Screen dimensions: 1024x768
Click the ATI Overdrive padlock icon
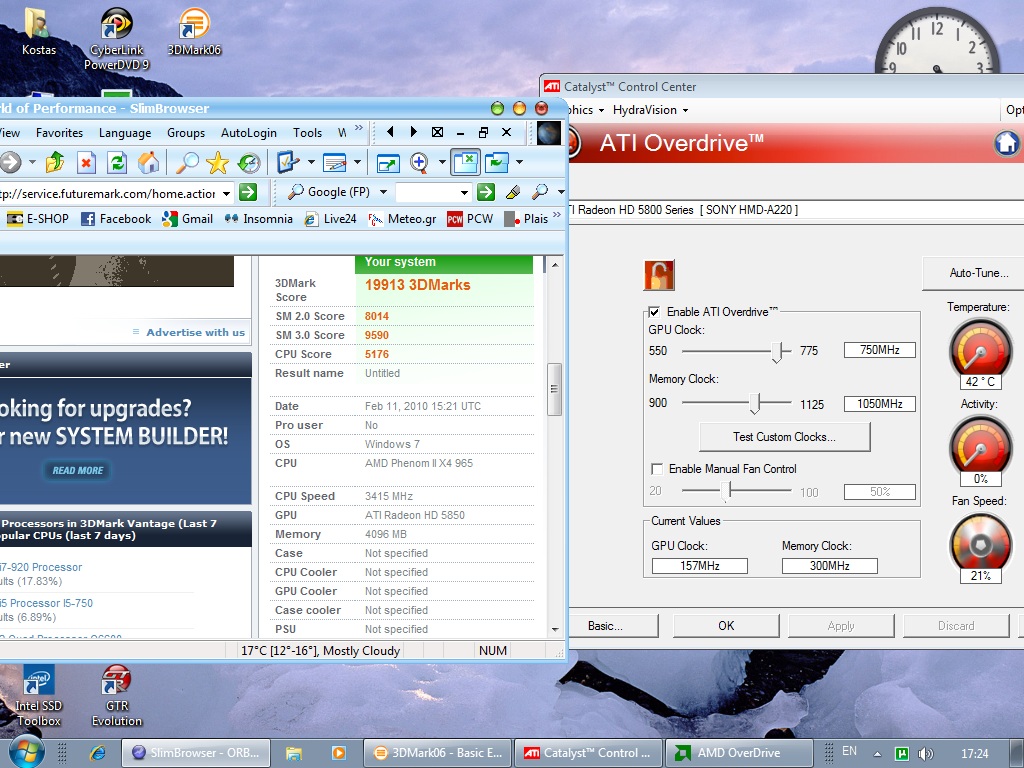659,275
